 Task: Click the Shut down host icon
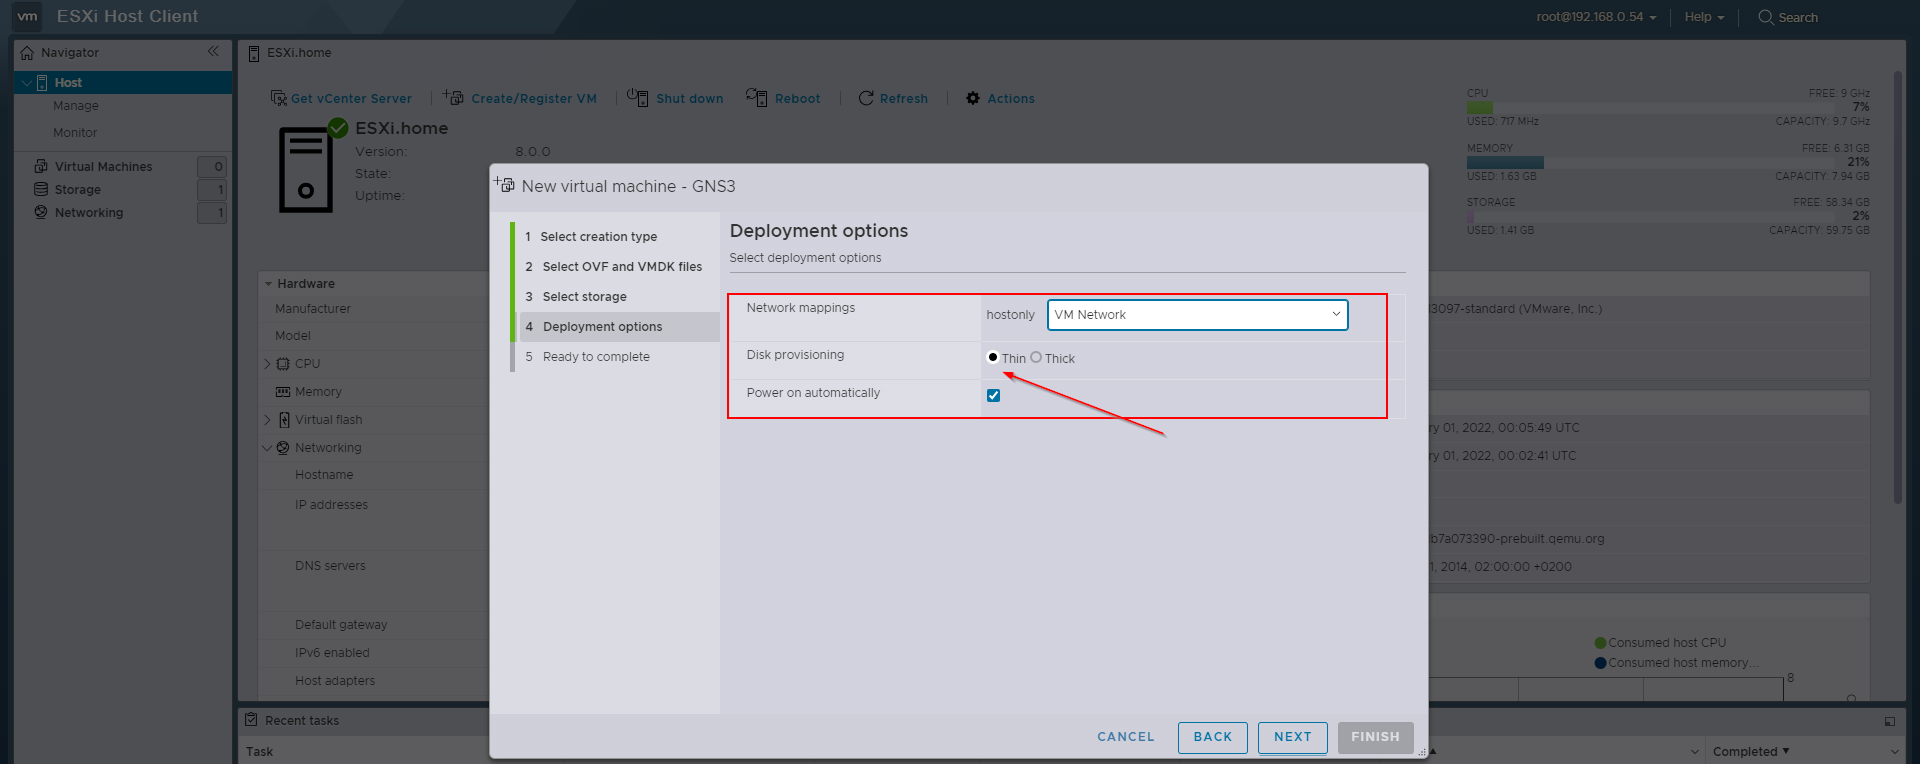(x=637, y=98)
